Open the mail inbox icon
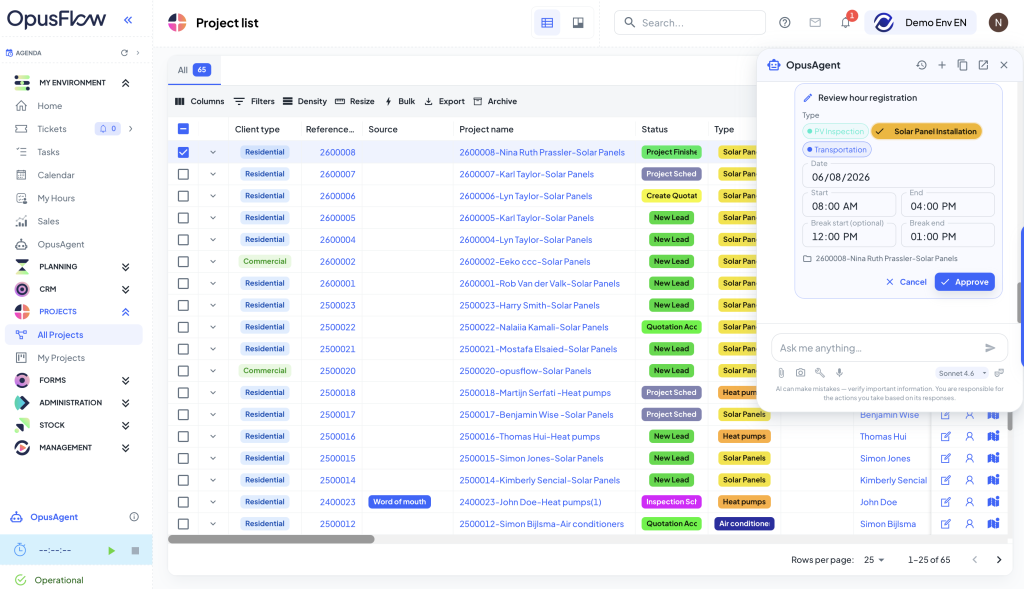This screenshot has height=589, width=1024. [x=815, y=23]
